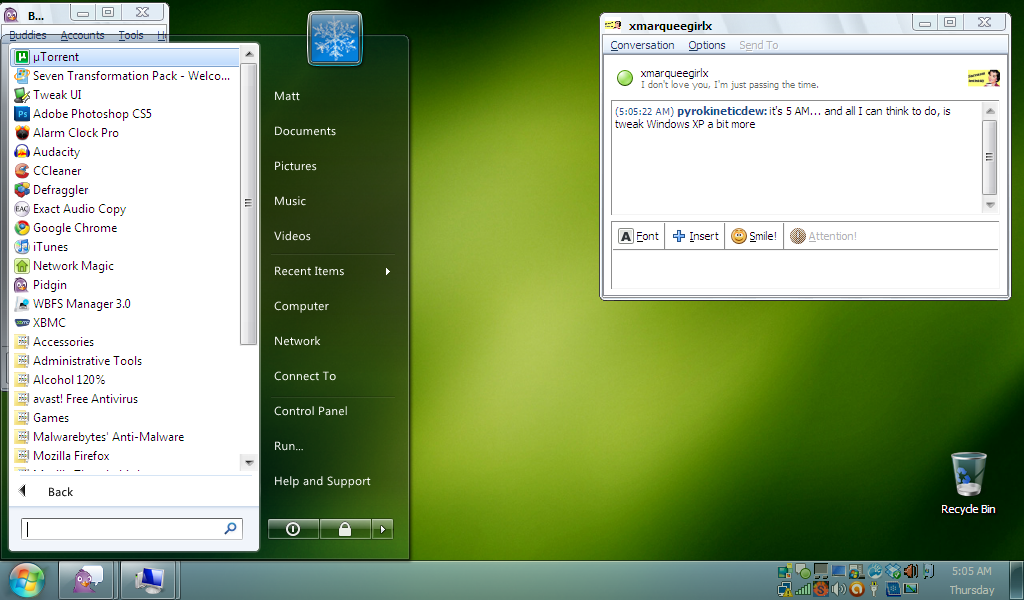Open the Documents folder link
Screen dimensions: 1024x600
pyautogui.click(x=305, y=131)
